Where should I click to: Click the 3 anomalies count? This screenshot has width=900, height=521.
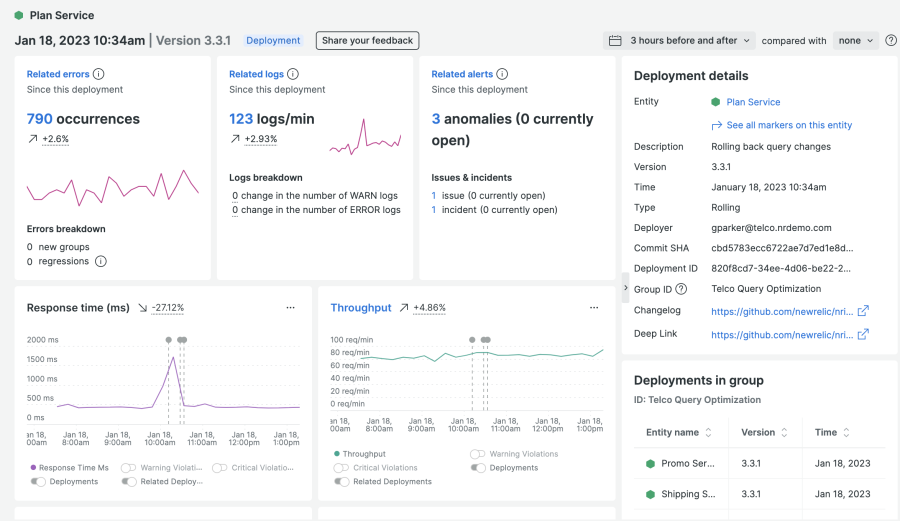coord(436,119)
